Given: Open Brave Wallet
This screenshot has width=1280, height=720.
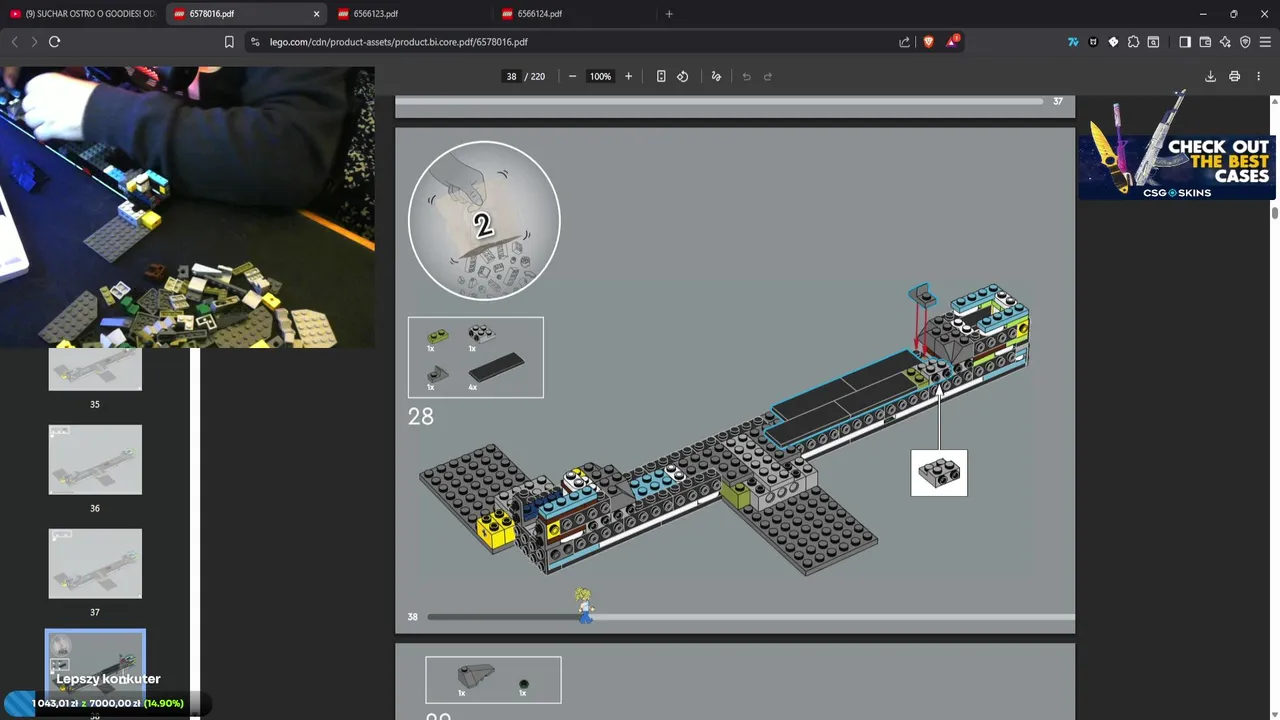Looking at the screenshot, I should (1205, 42).
